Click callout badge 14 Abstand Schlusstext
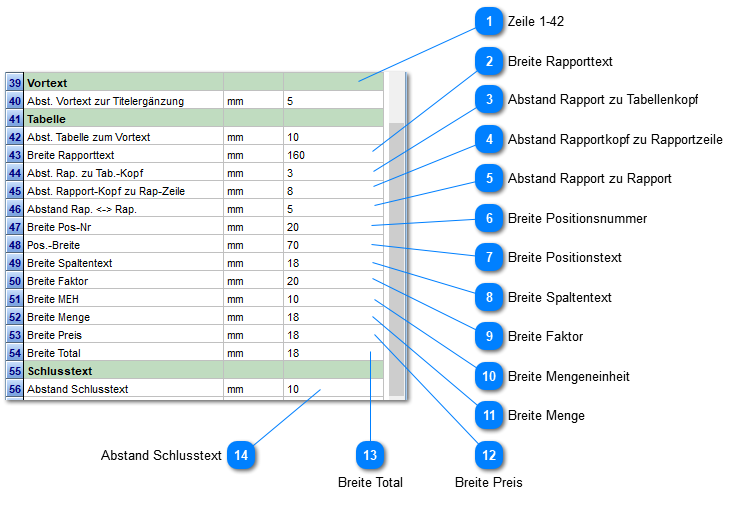Viewport: 739px width, 506px height. click(x=241, y=455)
